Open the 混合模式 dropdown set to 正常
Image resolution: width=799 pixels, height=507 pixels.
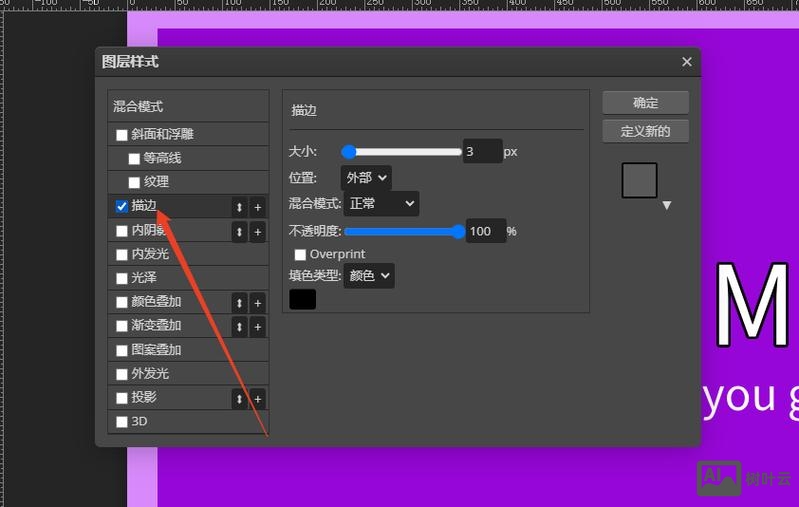coord(381,204)
